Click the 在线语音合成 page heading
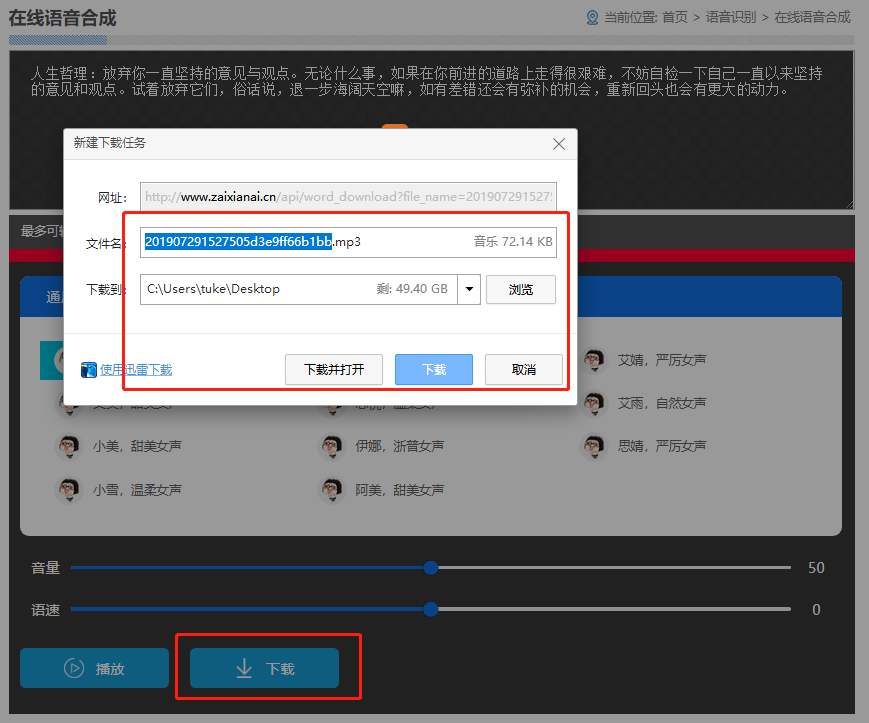 [x=63, y=18]
